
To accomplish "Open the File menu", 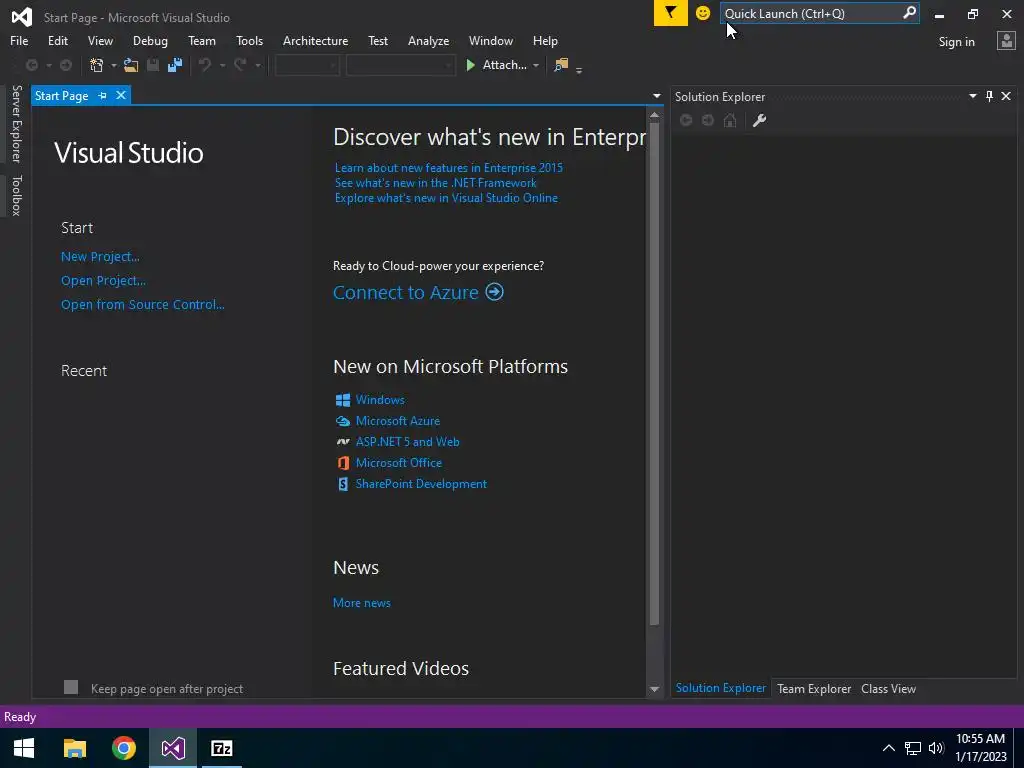I will click(x=19, y=40).
